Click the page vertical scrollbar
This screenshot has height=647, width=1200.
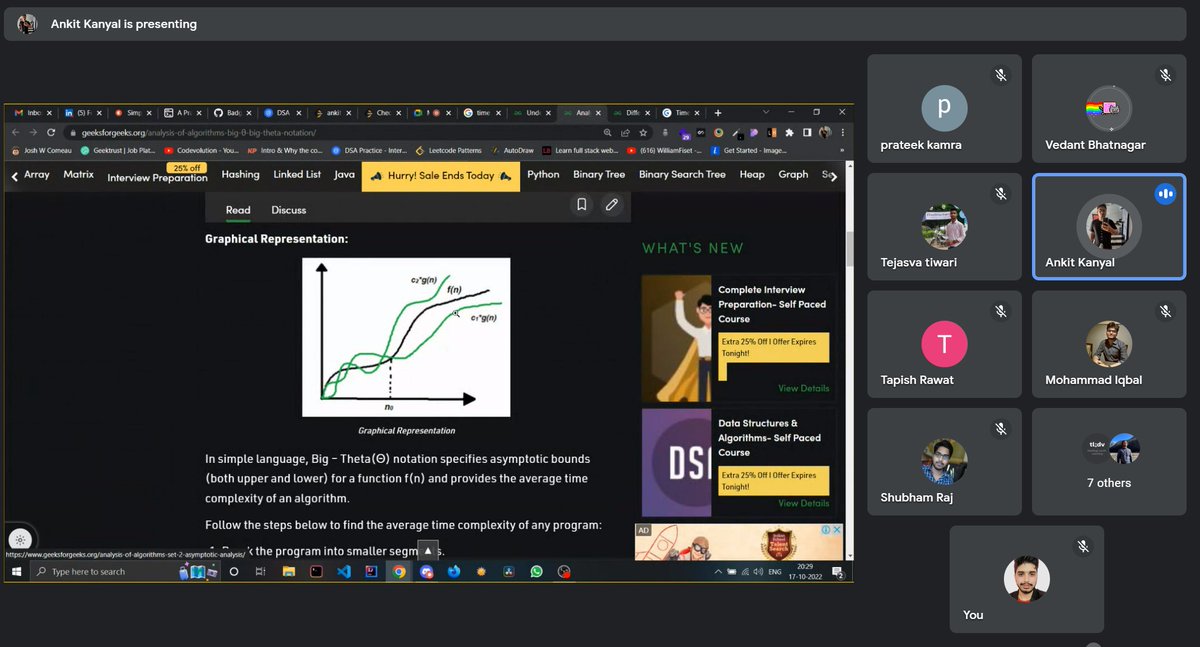(x=850, y=248)
